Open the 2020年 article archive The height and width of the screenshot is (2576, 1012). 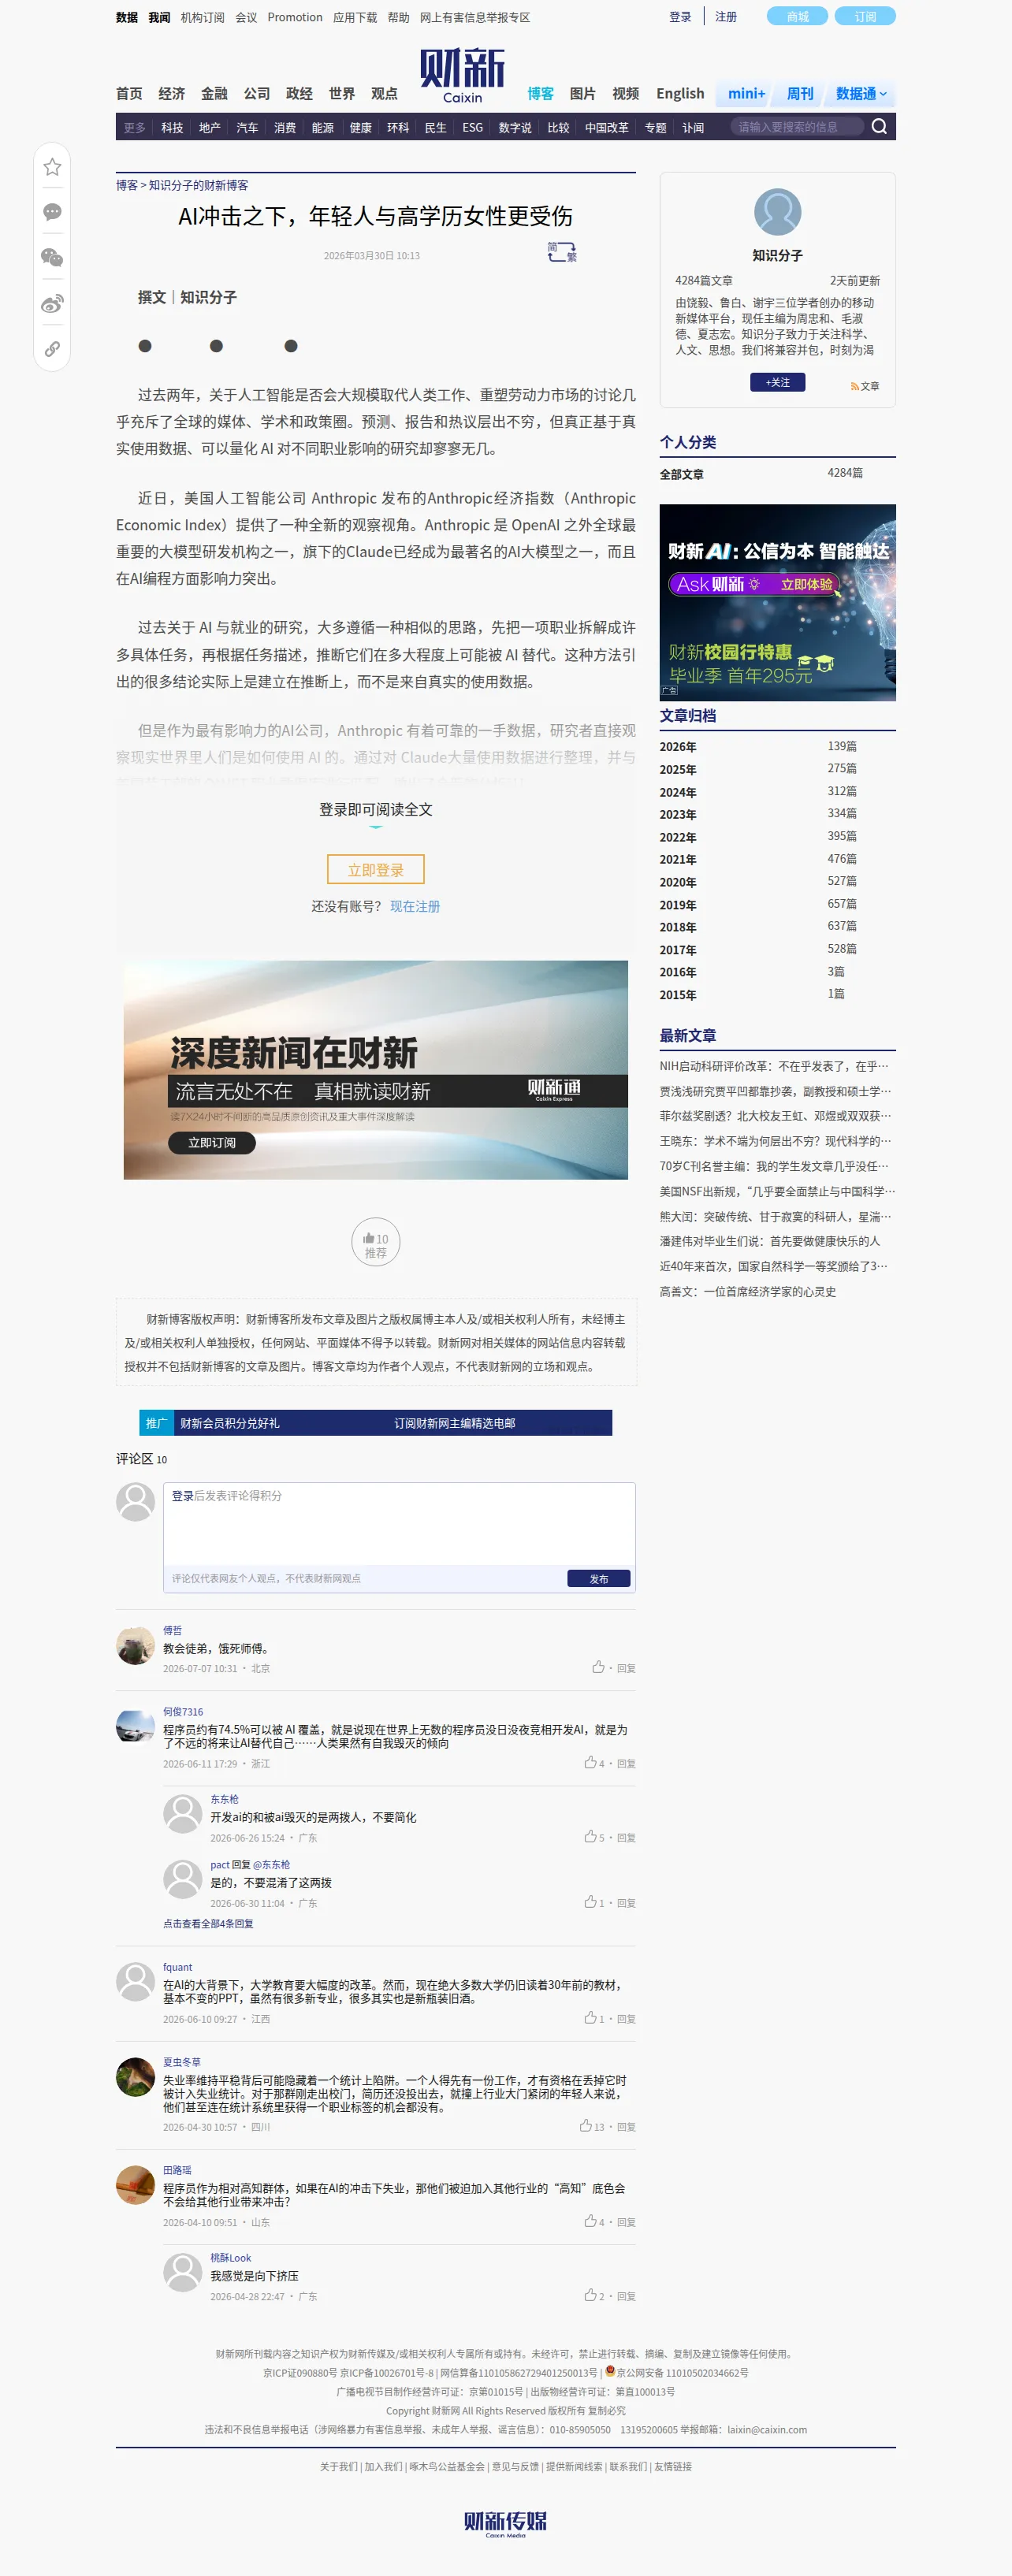coord(678,883)
